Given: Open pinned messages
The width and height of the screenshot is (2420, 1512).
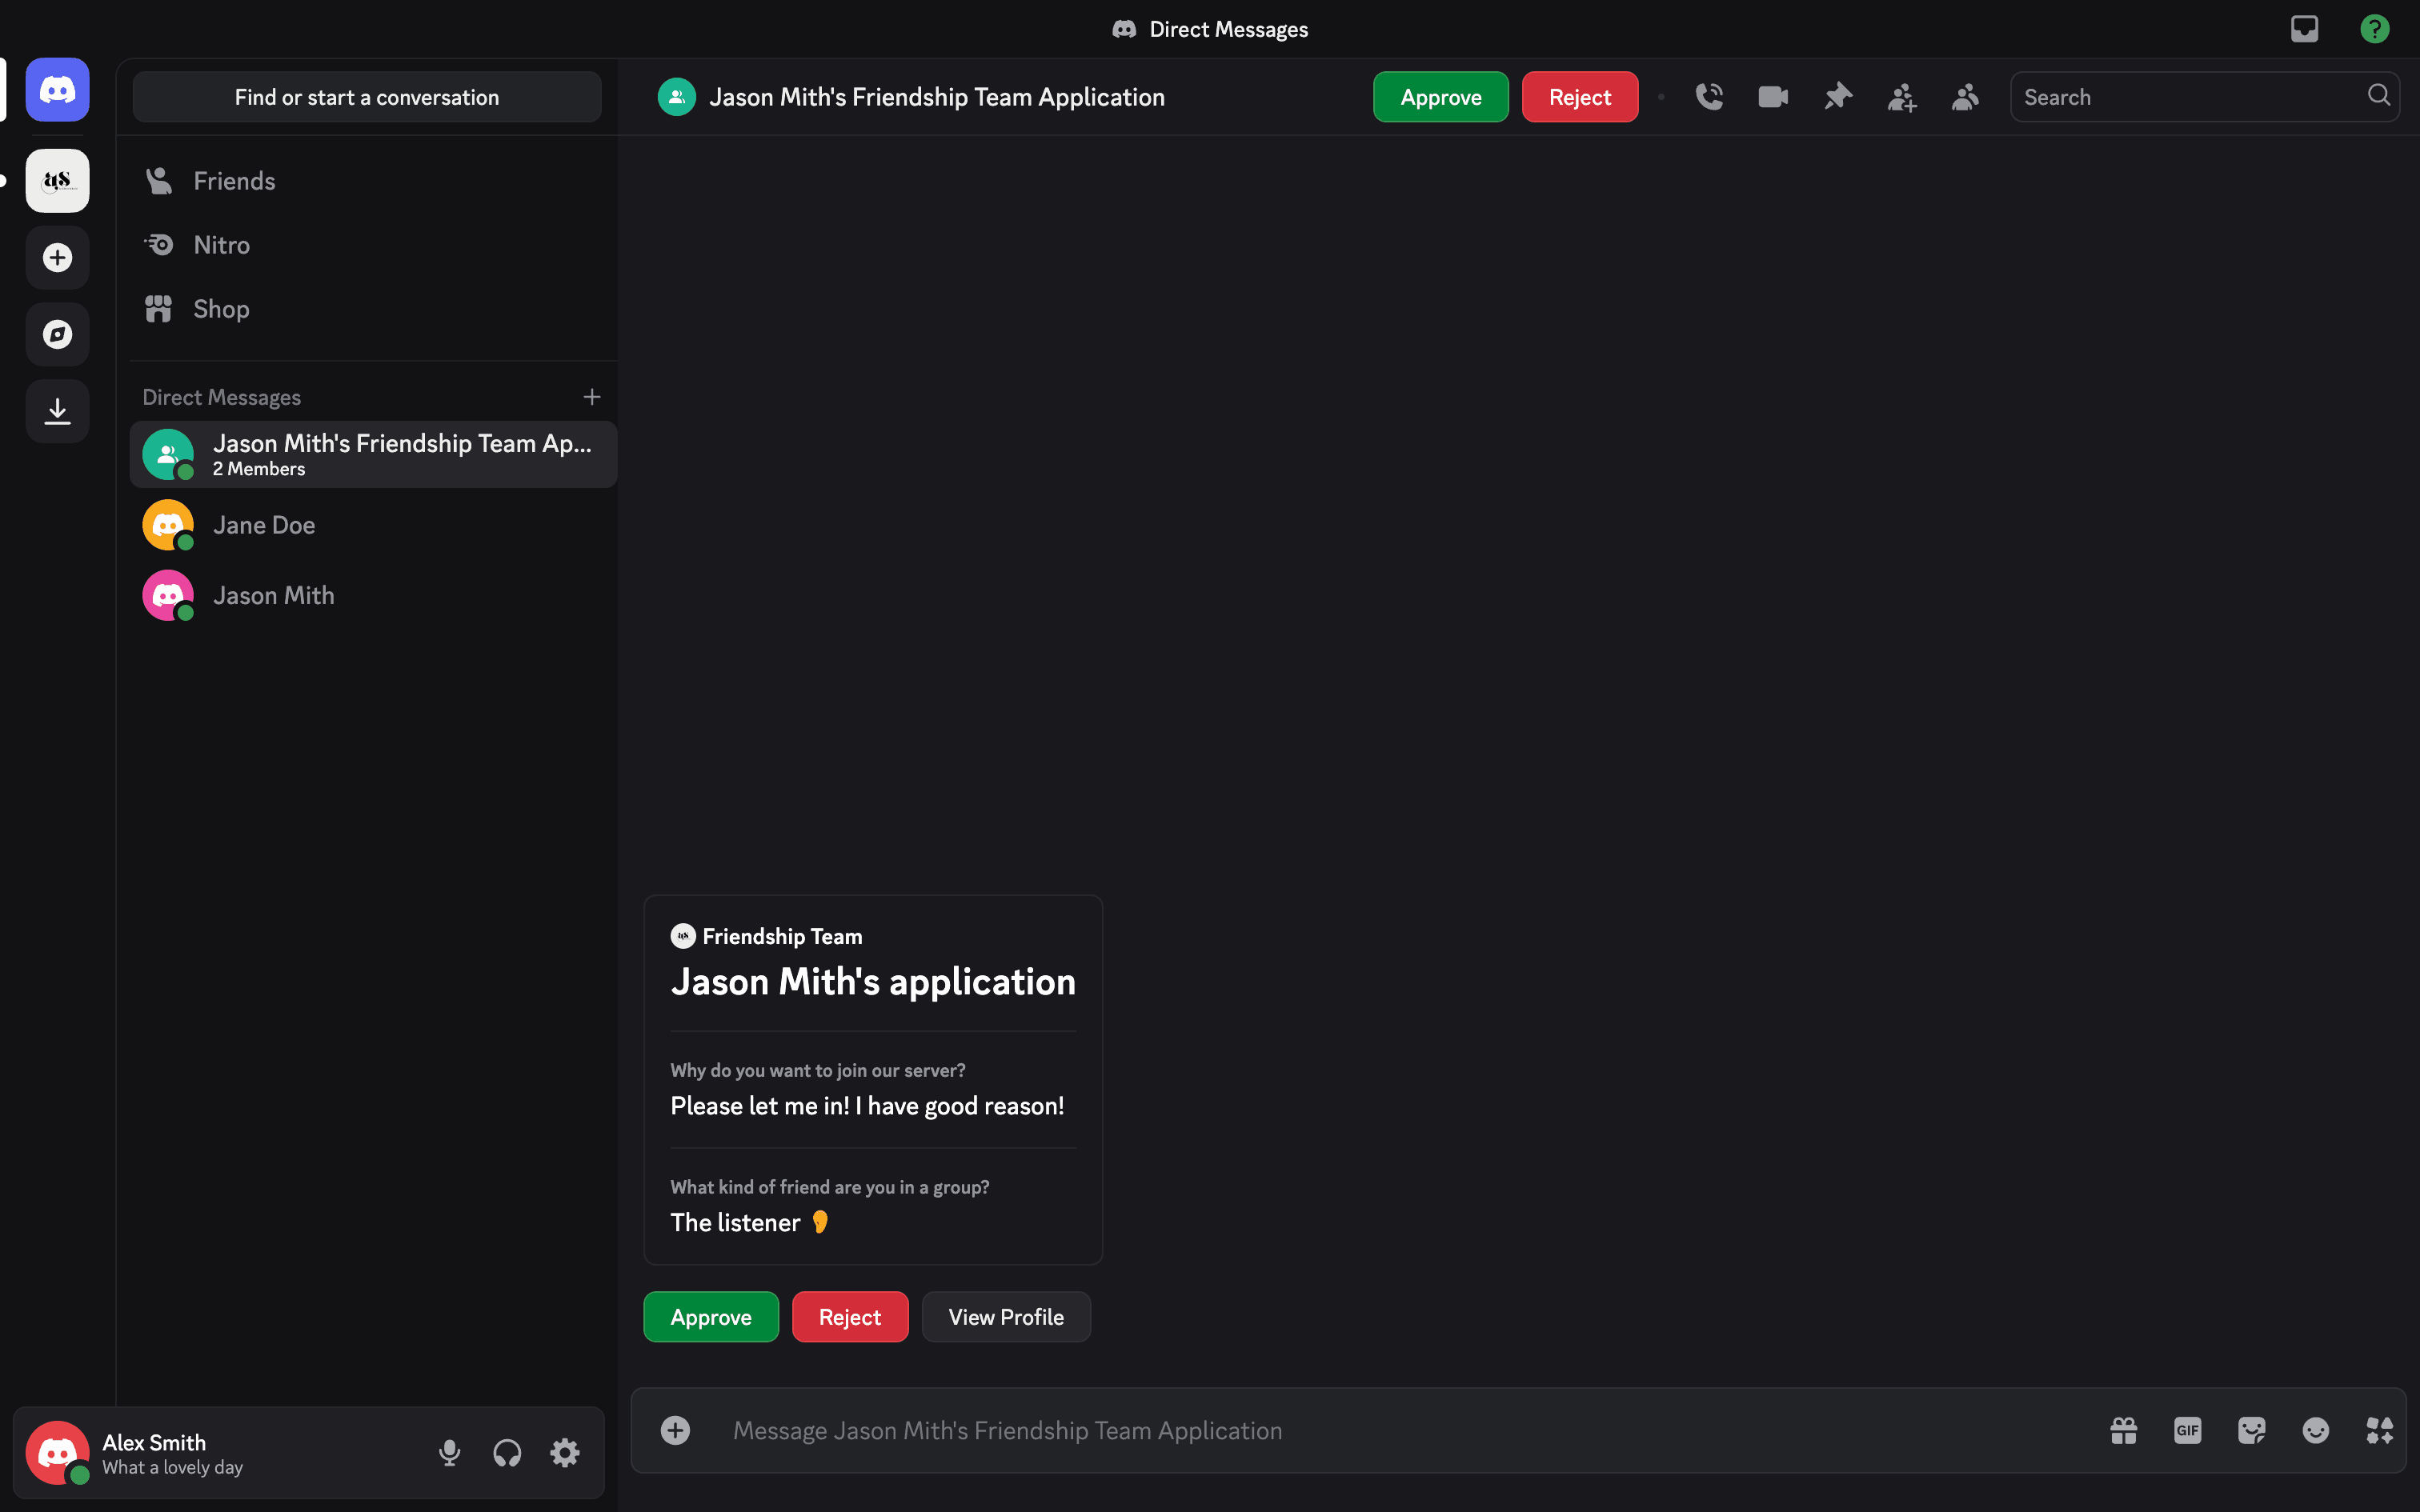Looking at the screenshot, I should (x=1838, y=97).
